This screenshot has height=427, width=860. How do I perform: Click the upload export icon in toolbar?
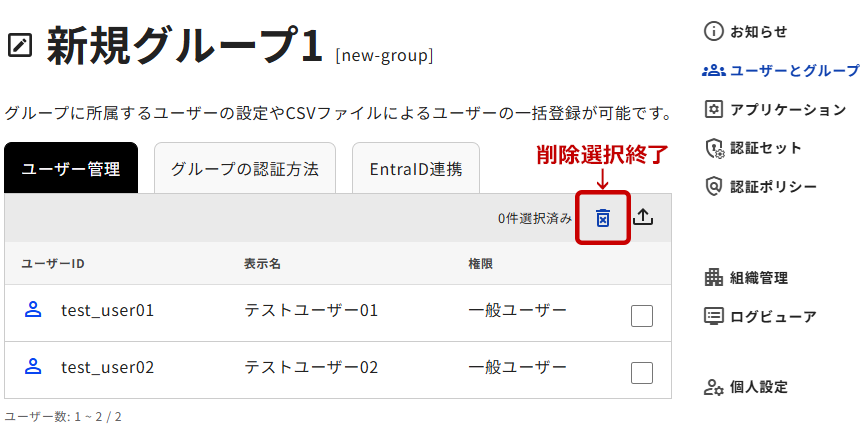[643, 217]
